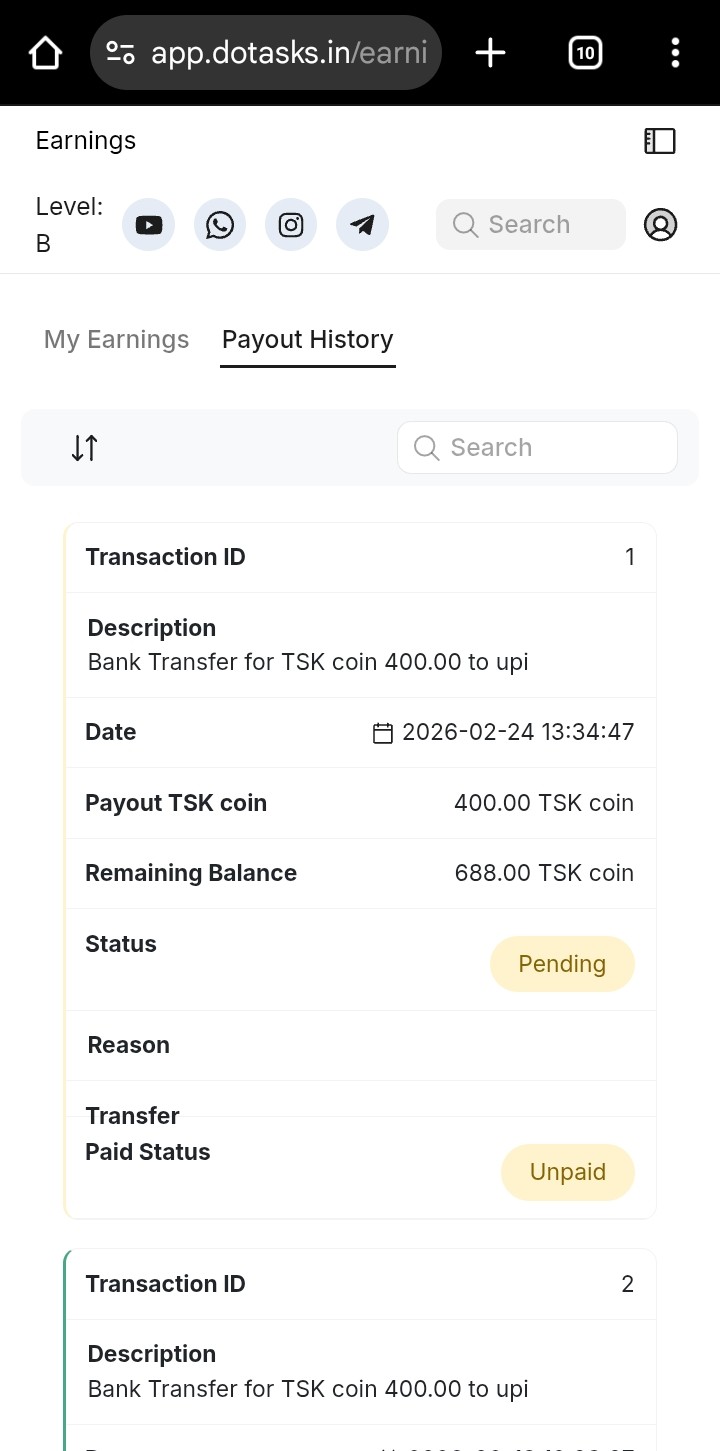The image size is (720, 1451).
Task: Open the browser three-dot menu
Action: (x=676, y=53)
